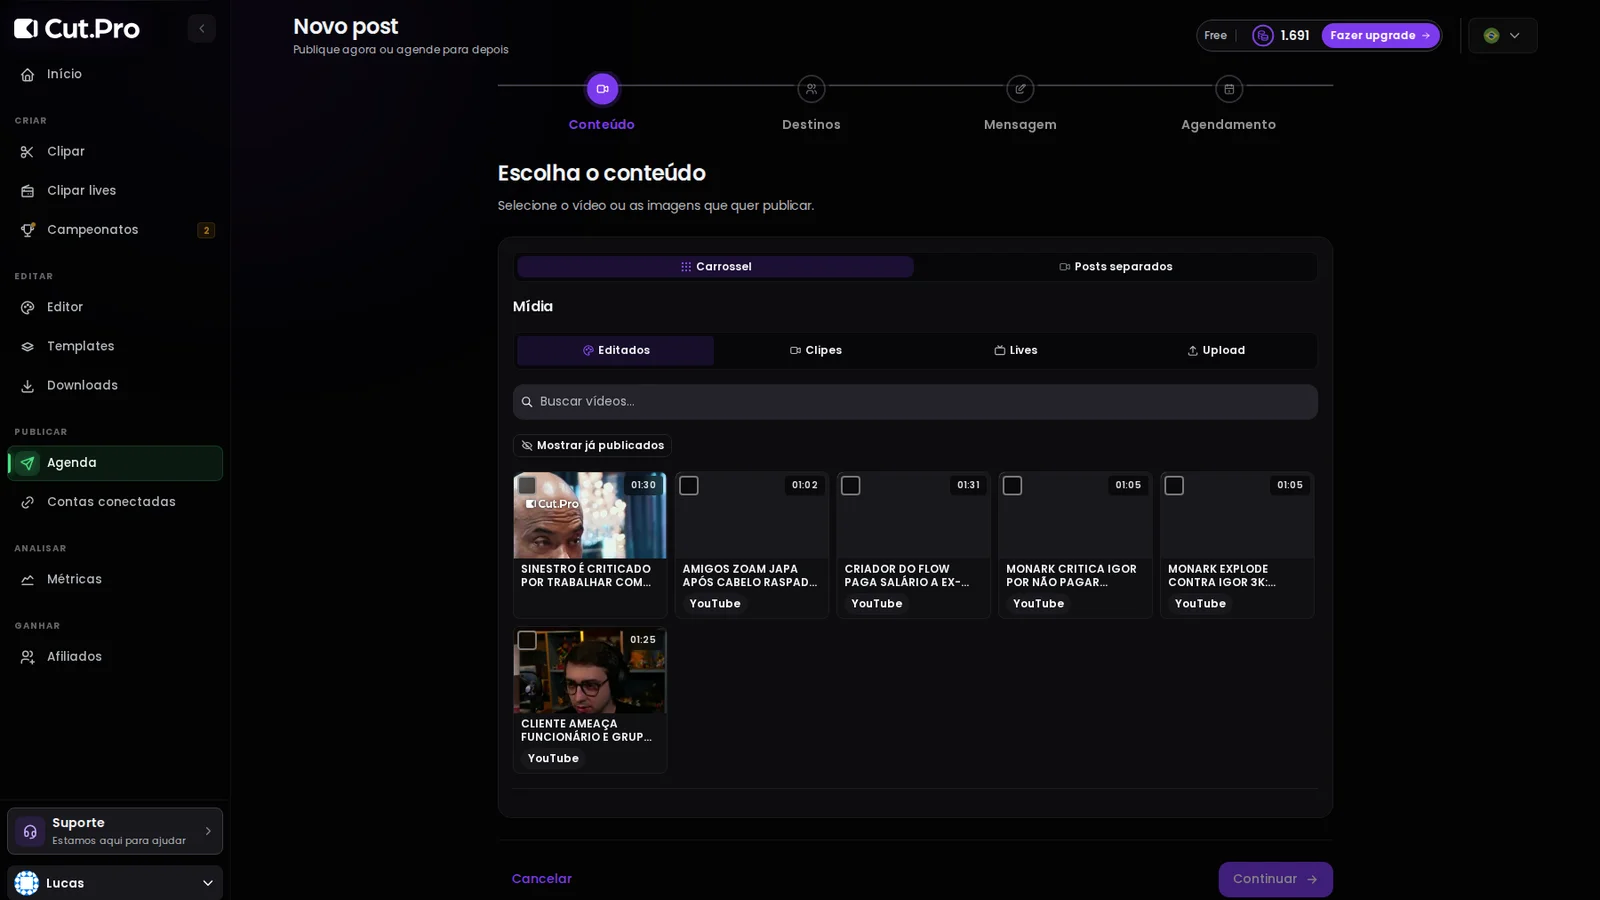Click the Campeonatos badge showing 2
1600x900 pixels.
coord(206,230)
